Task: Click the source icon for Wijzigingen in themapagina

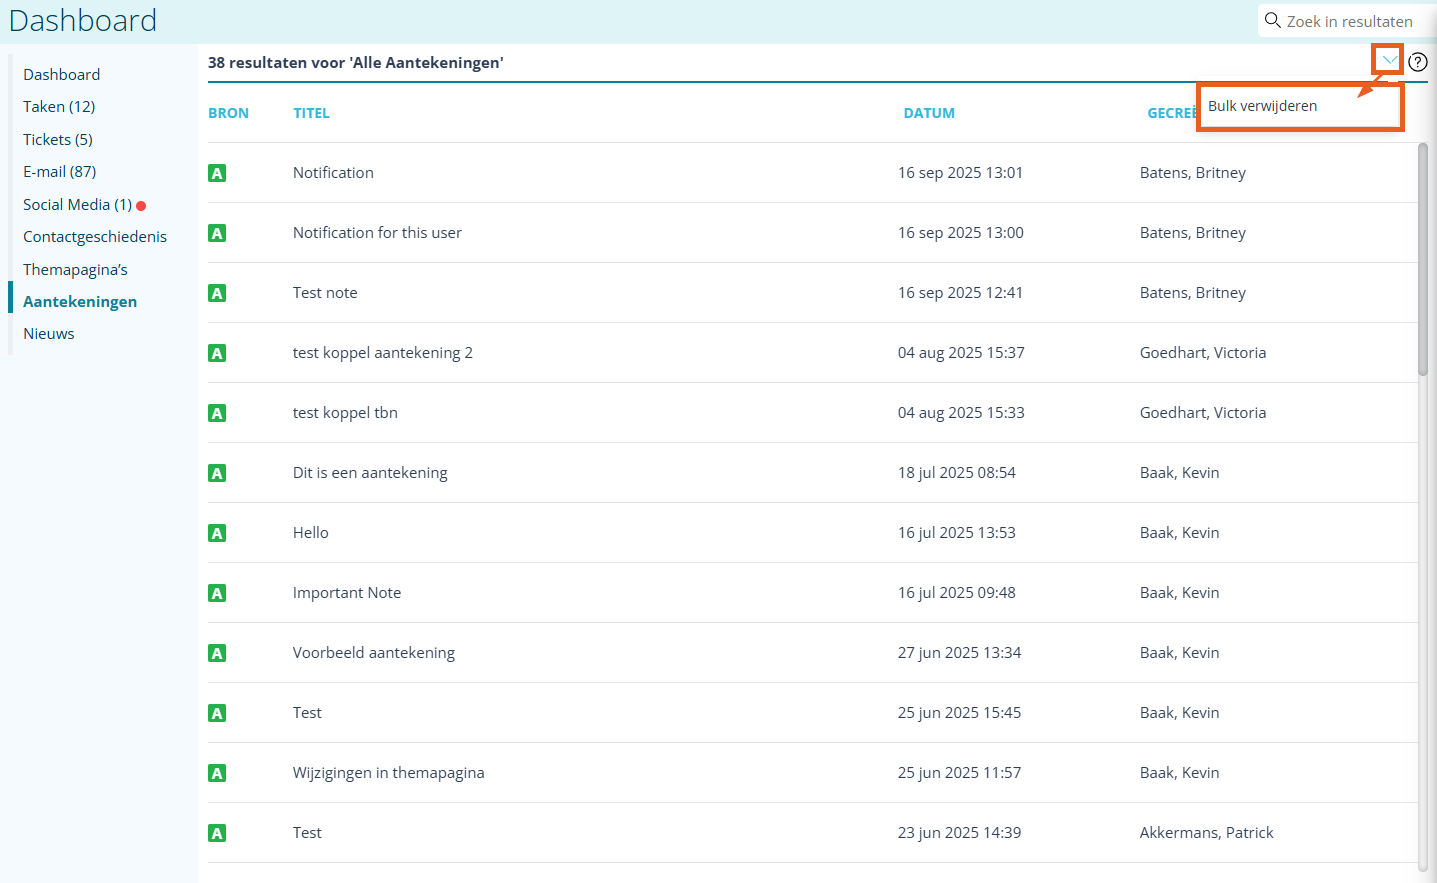Action: point(217,773)
